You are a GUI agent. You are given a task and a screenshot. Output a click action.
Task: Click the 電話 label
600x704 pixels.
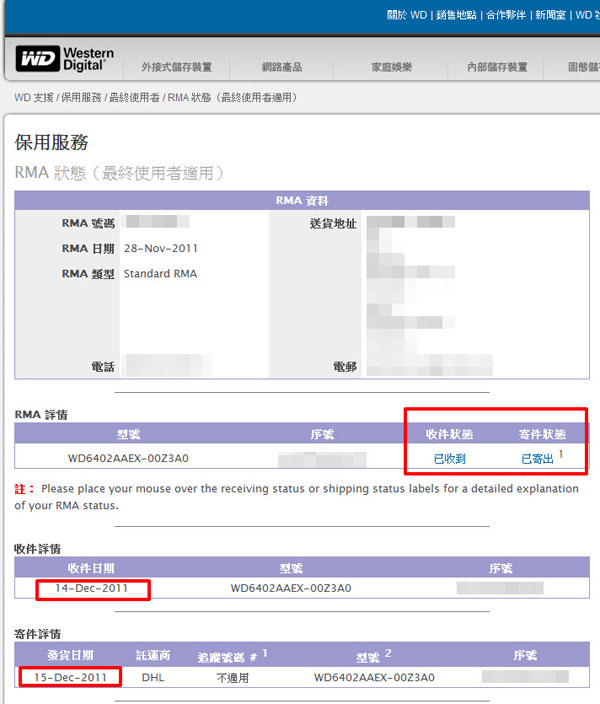pos(103,367)
